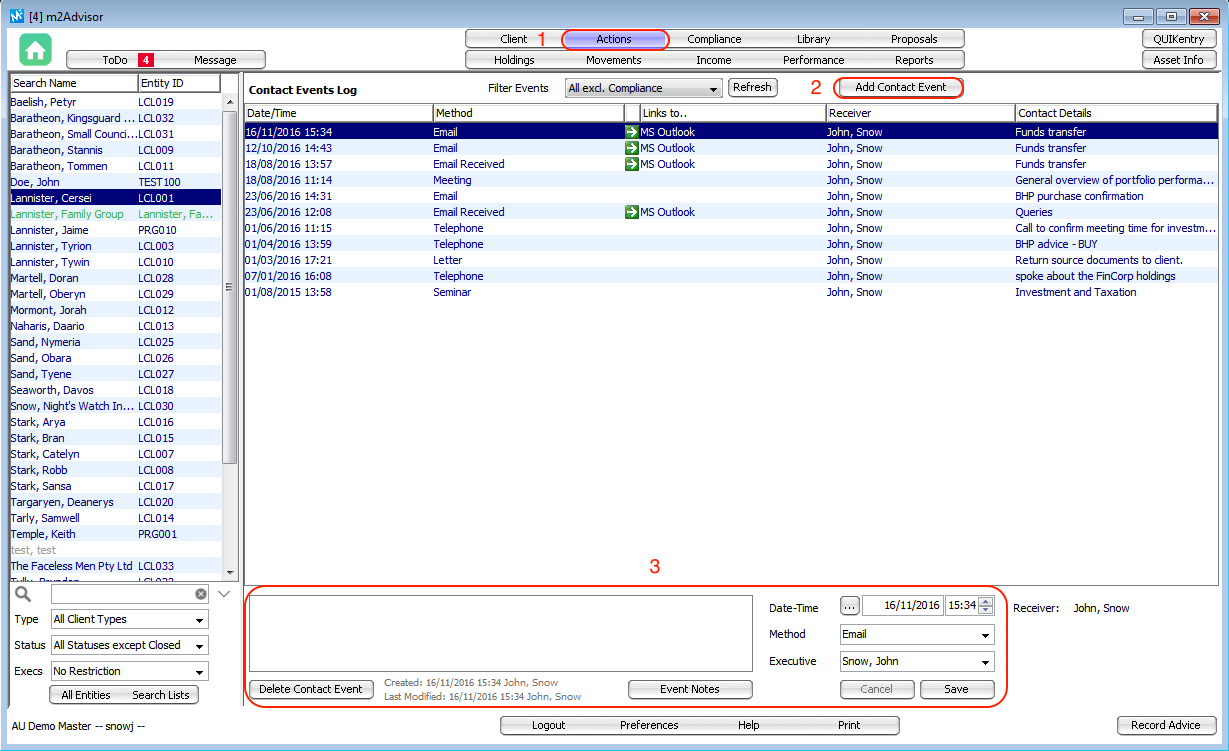Open date picker with the ellipsis button
Viewport: 1229px width, 751px height.
pyautogui.click(x=849, y=606)
